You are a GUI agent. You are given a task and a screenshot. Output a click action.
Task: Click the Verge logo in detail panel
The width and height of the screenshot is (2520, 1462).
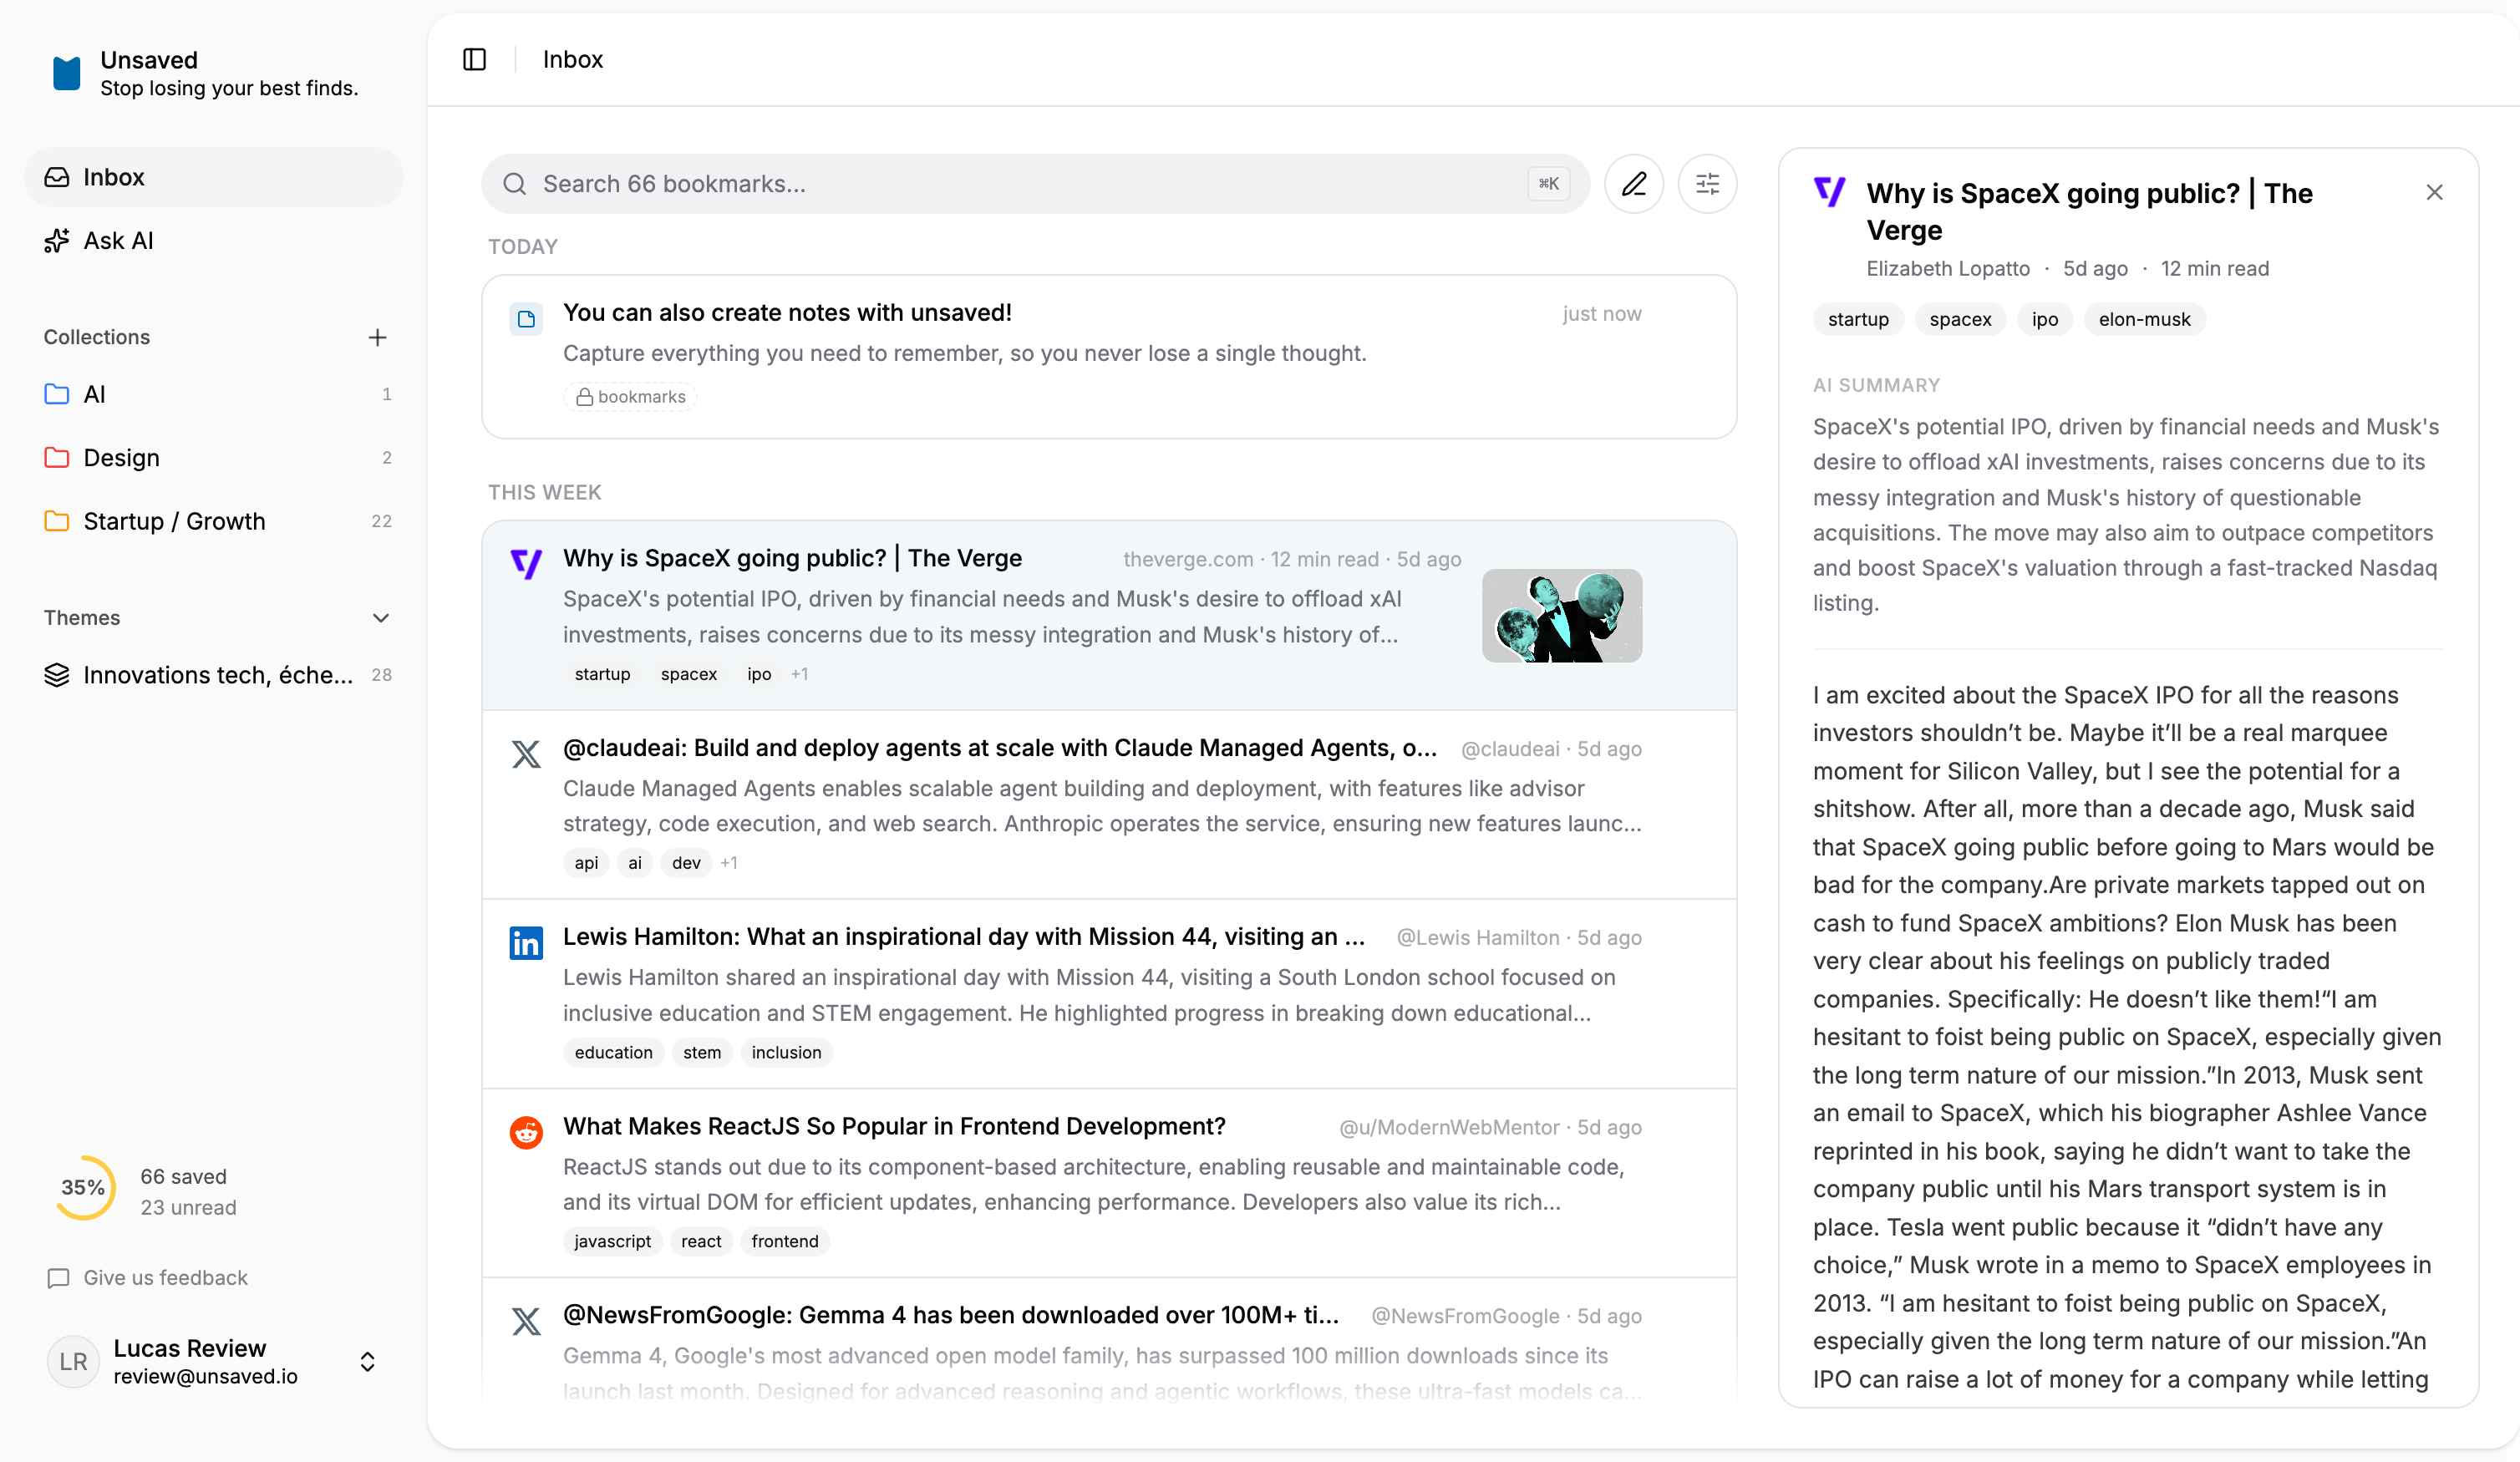click(1830, 192)
